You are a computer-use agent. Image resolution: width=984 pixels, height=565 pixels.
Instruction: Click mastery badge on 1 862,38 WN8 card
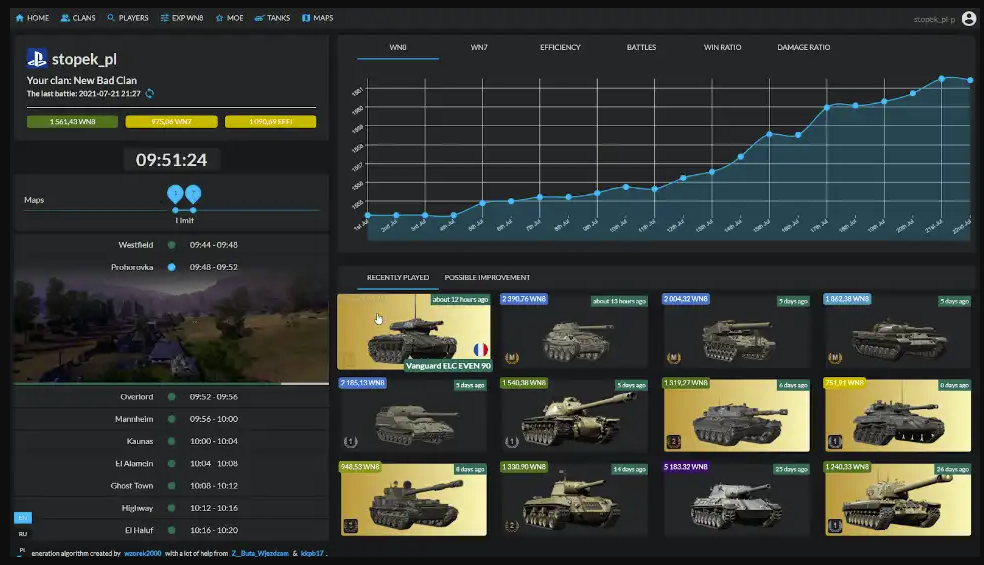tap(835, 358)
